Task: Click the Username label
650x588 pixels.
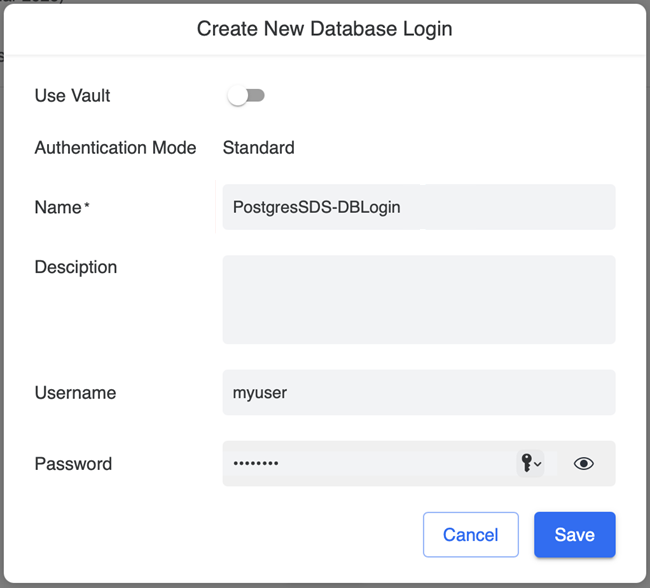Action: [75, 393]
